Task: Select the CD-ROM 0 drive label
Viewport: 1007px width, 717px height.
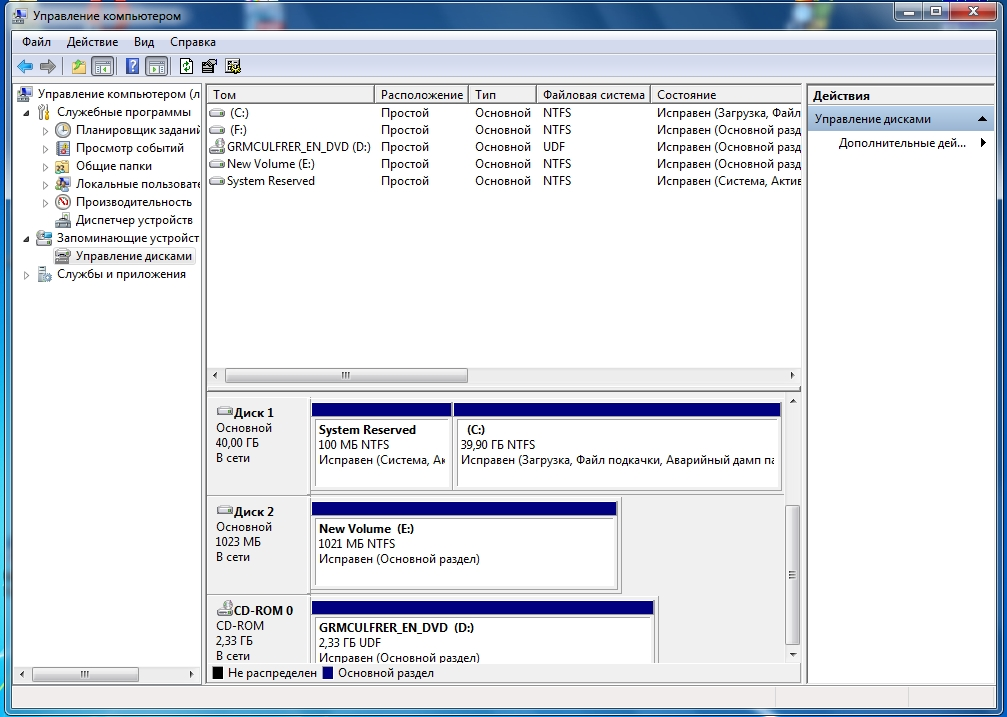Action: [x=263, y=610]
